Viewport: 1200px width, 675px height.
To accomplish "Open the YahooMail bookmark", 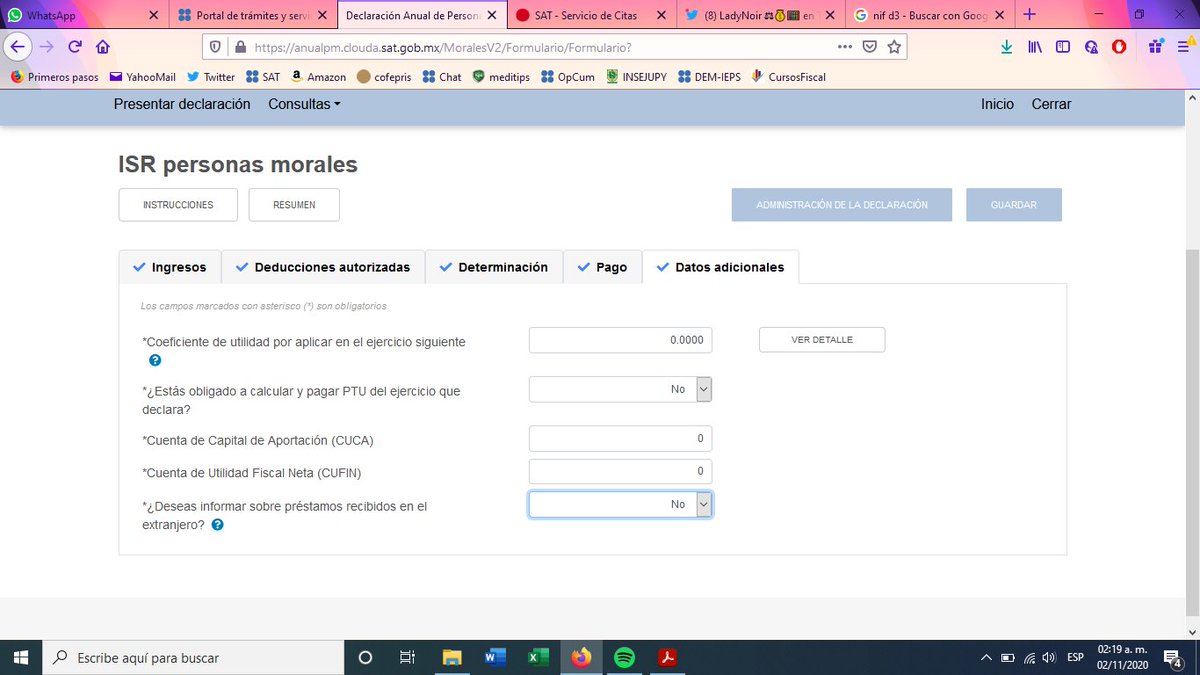I will 143,77.
